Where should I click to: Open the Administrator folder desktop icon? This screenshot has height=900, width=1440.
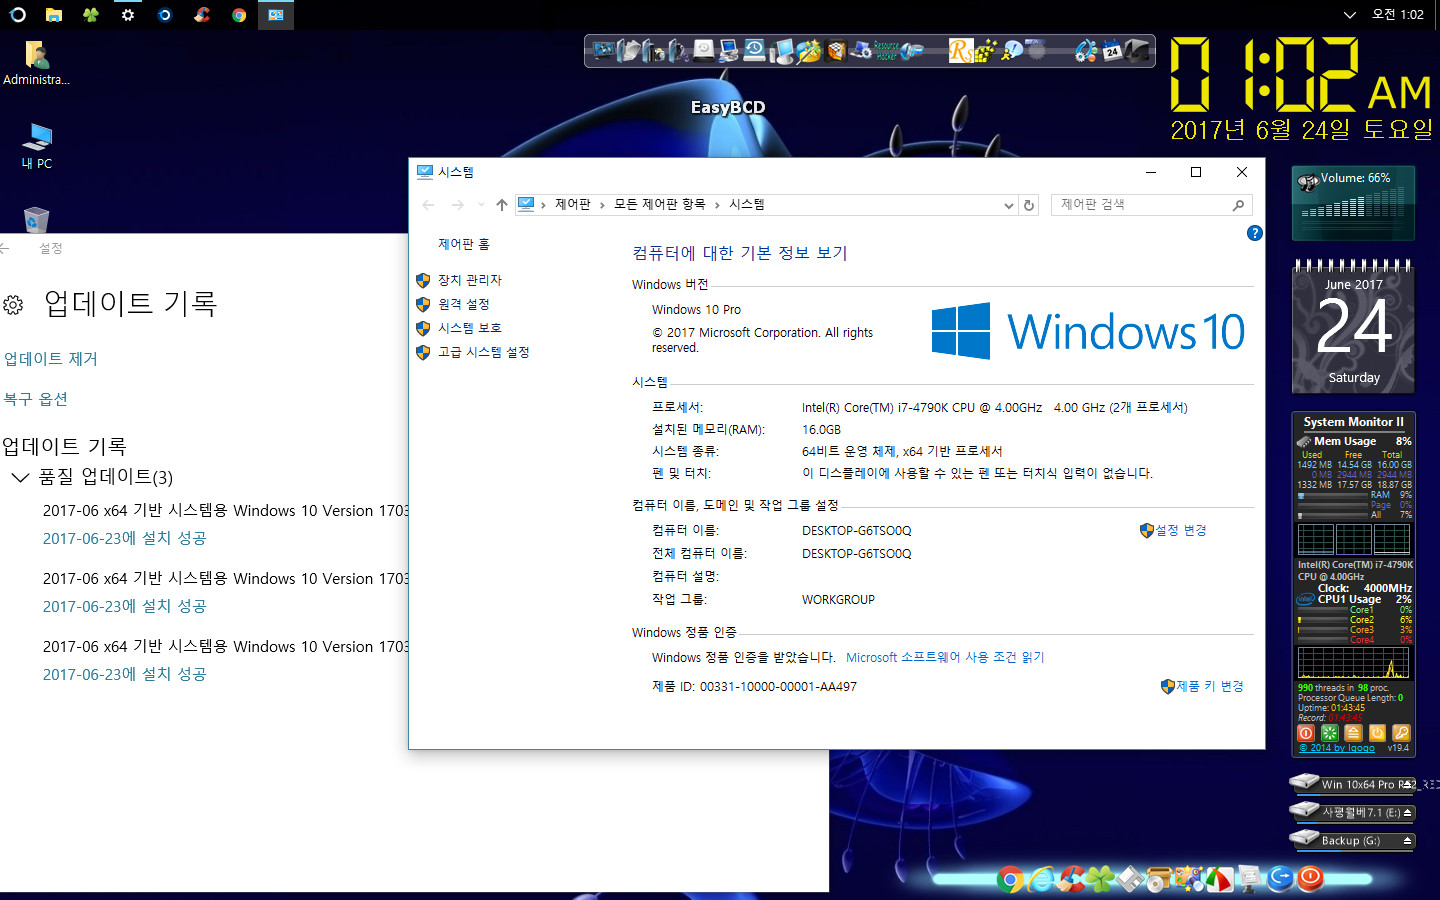[x=37, y=63]
